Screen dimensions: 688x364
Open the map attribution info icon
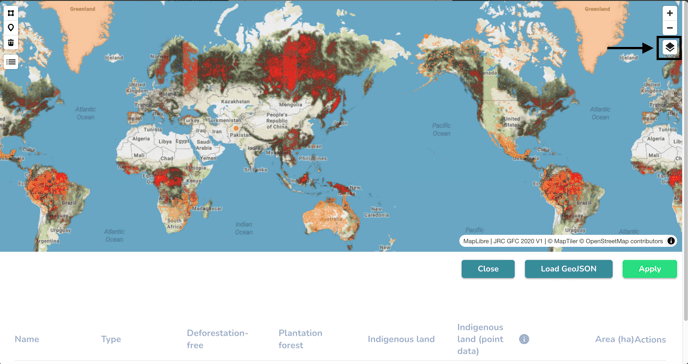point(670,241)
